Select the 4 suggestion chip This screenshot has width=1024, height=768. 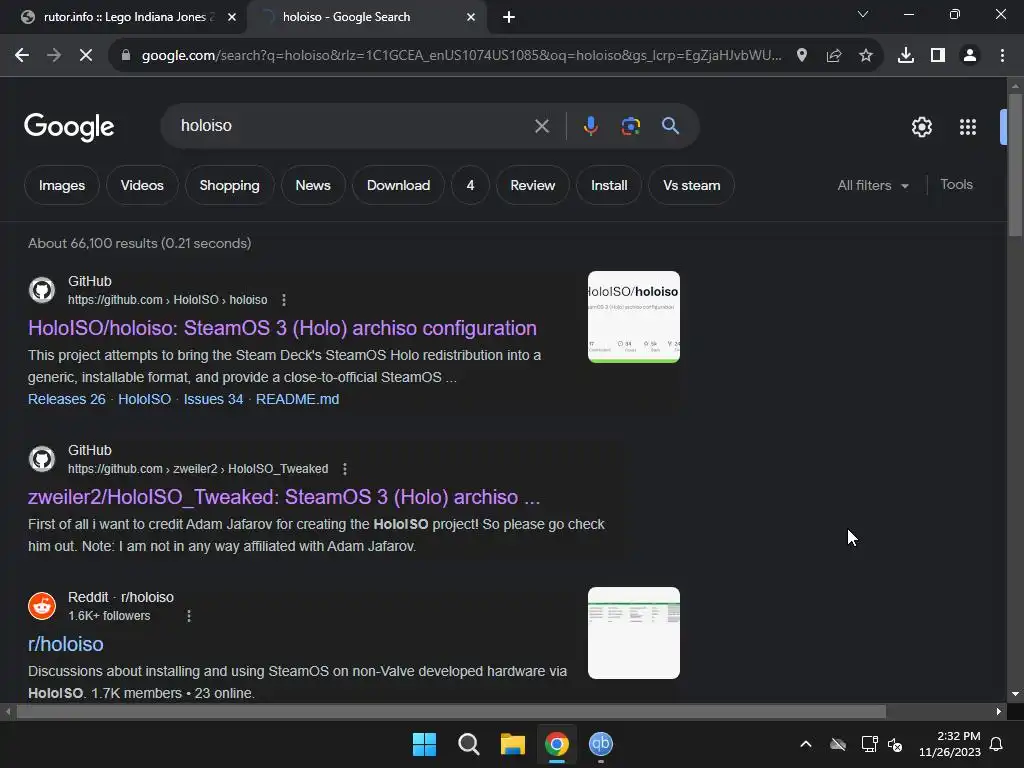coord(470,185)
